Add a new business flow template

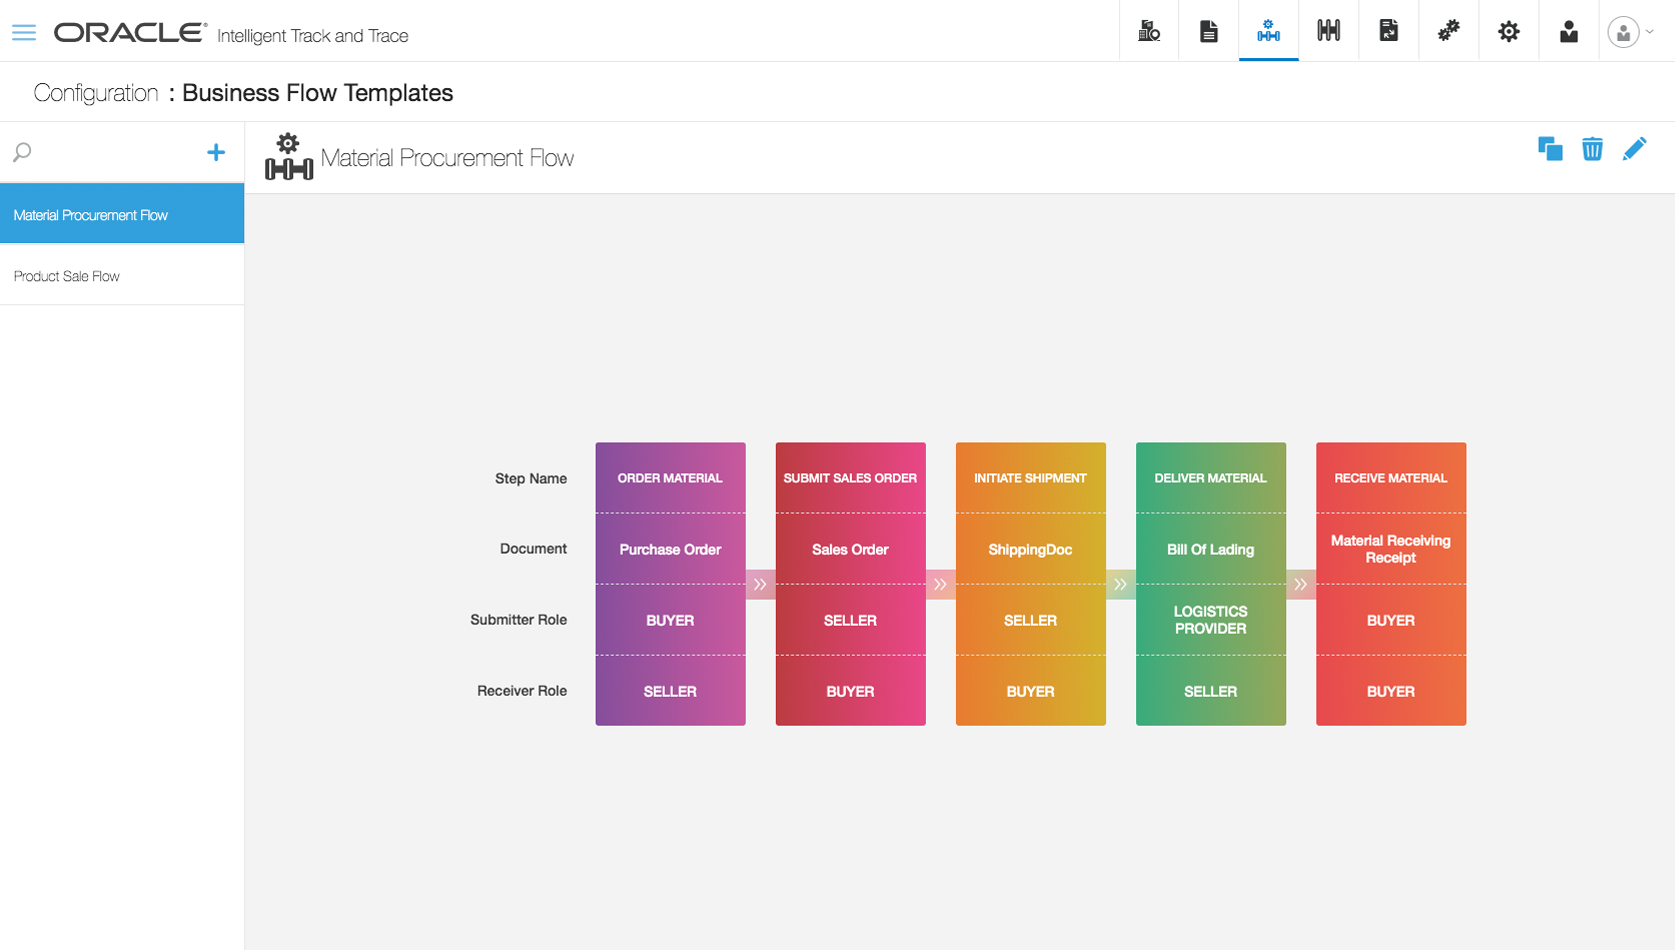coord(216,152)
